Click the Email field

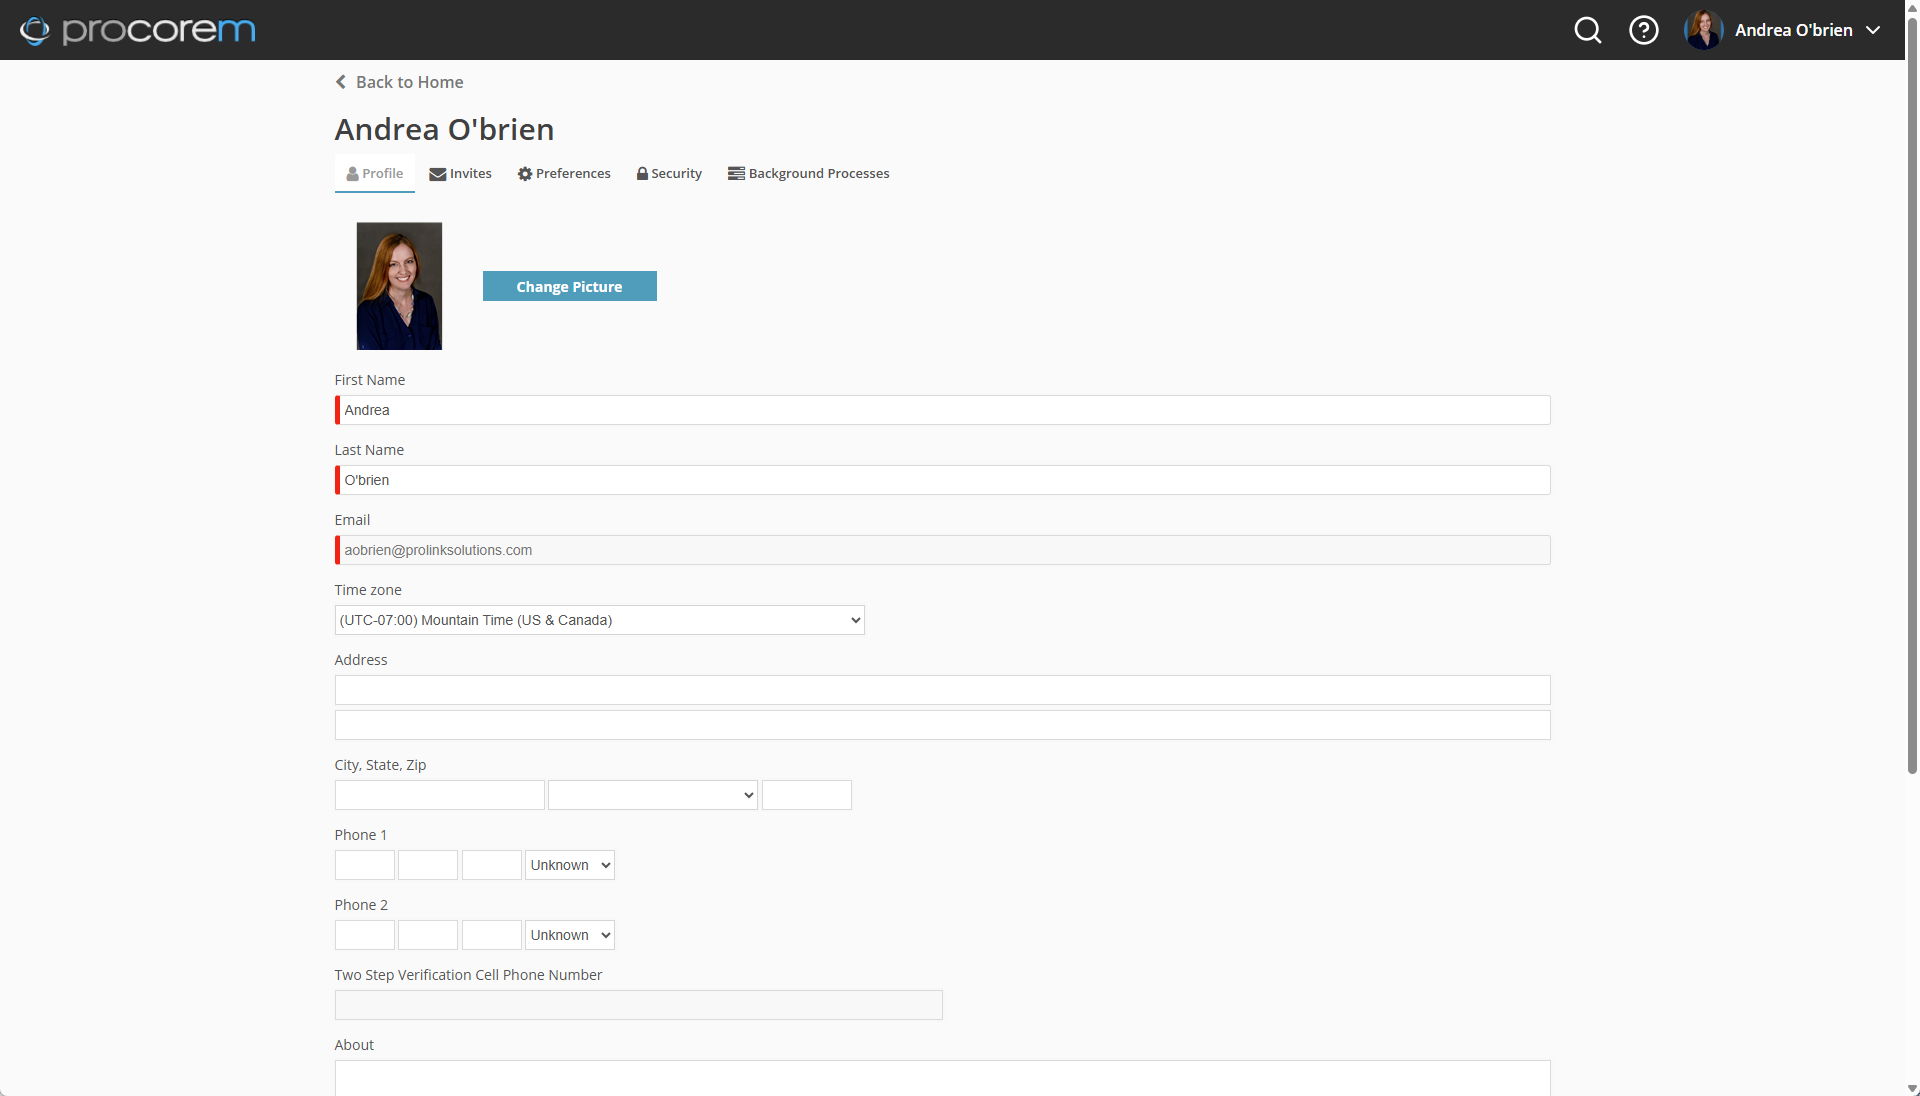click(x=943, y=550)
